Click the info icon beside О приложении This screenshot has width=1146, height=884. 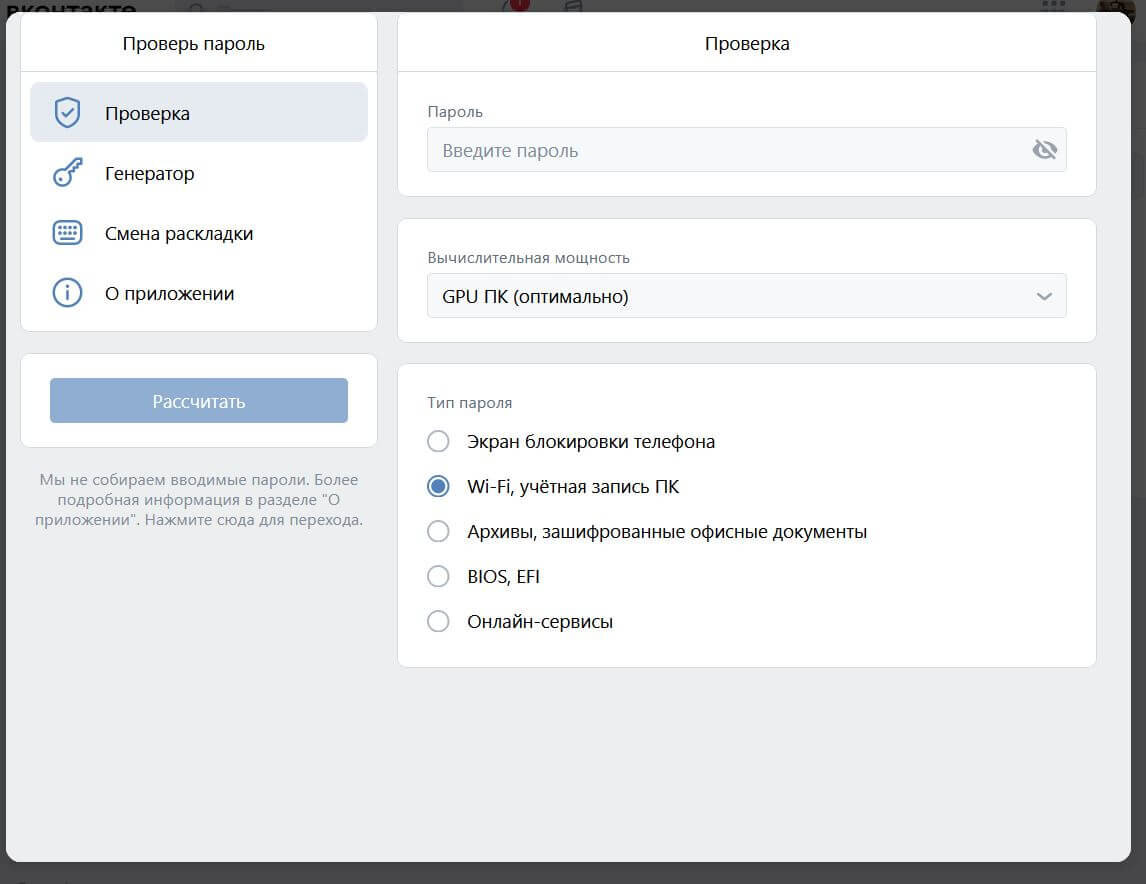[x=66, y=292]
